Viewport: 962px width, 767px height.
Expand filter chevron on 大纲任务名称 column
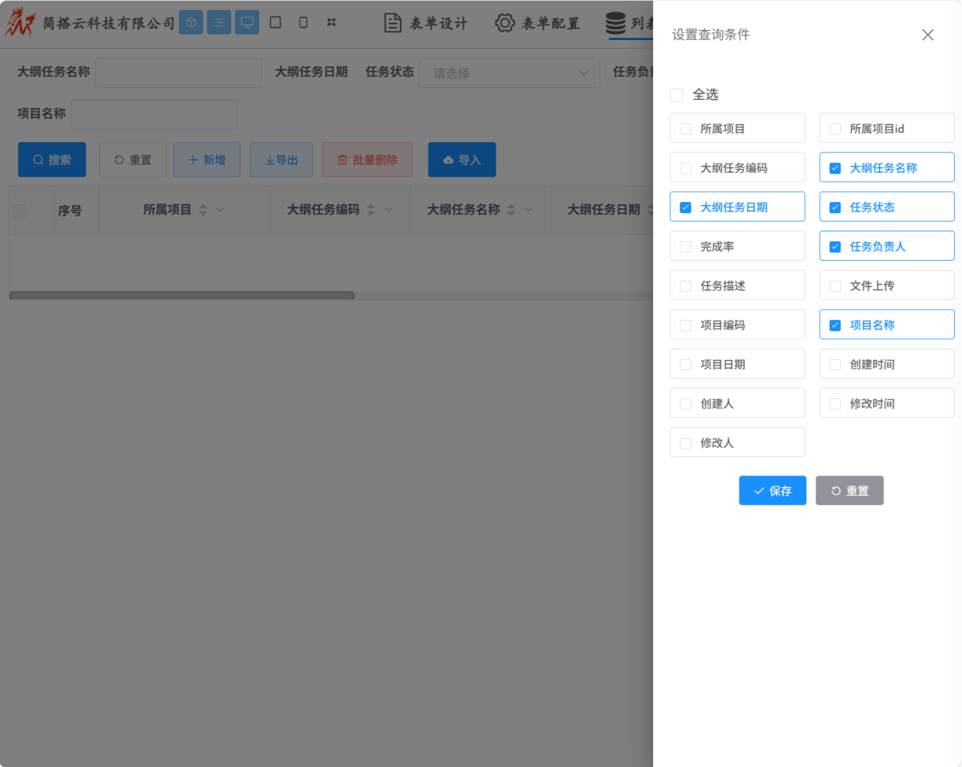pyautogui.click(x=529, y=210)
